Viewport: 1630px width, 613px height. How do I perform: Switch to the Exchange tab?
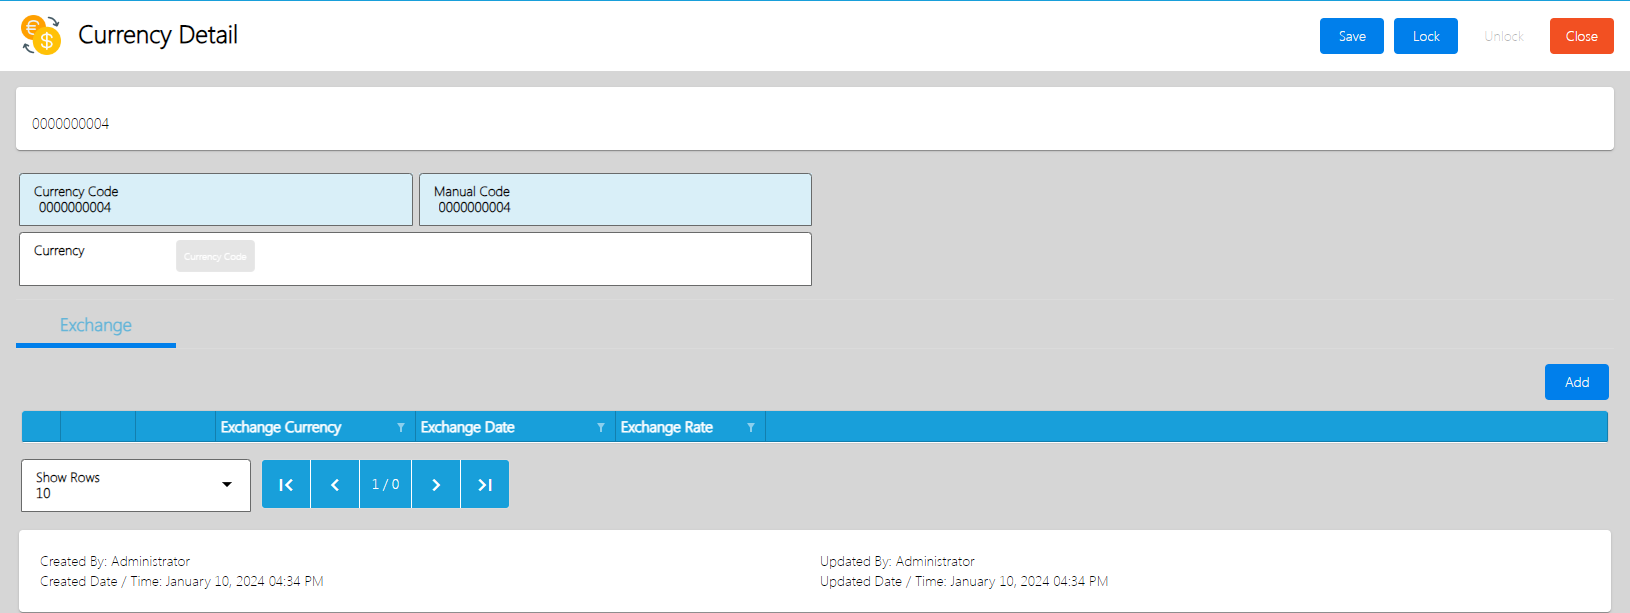point(96,325)
